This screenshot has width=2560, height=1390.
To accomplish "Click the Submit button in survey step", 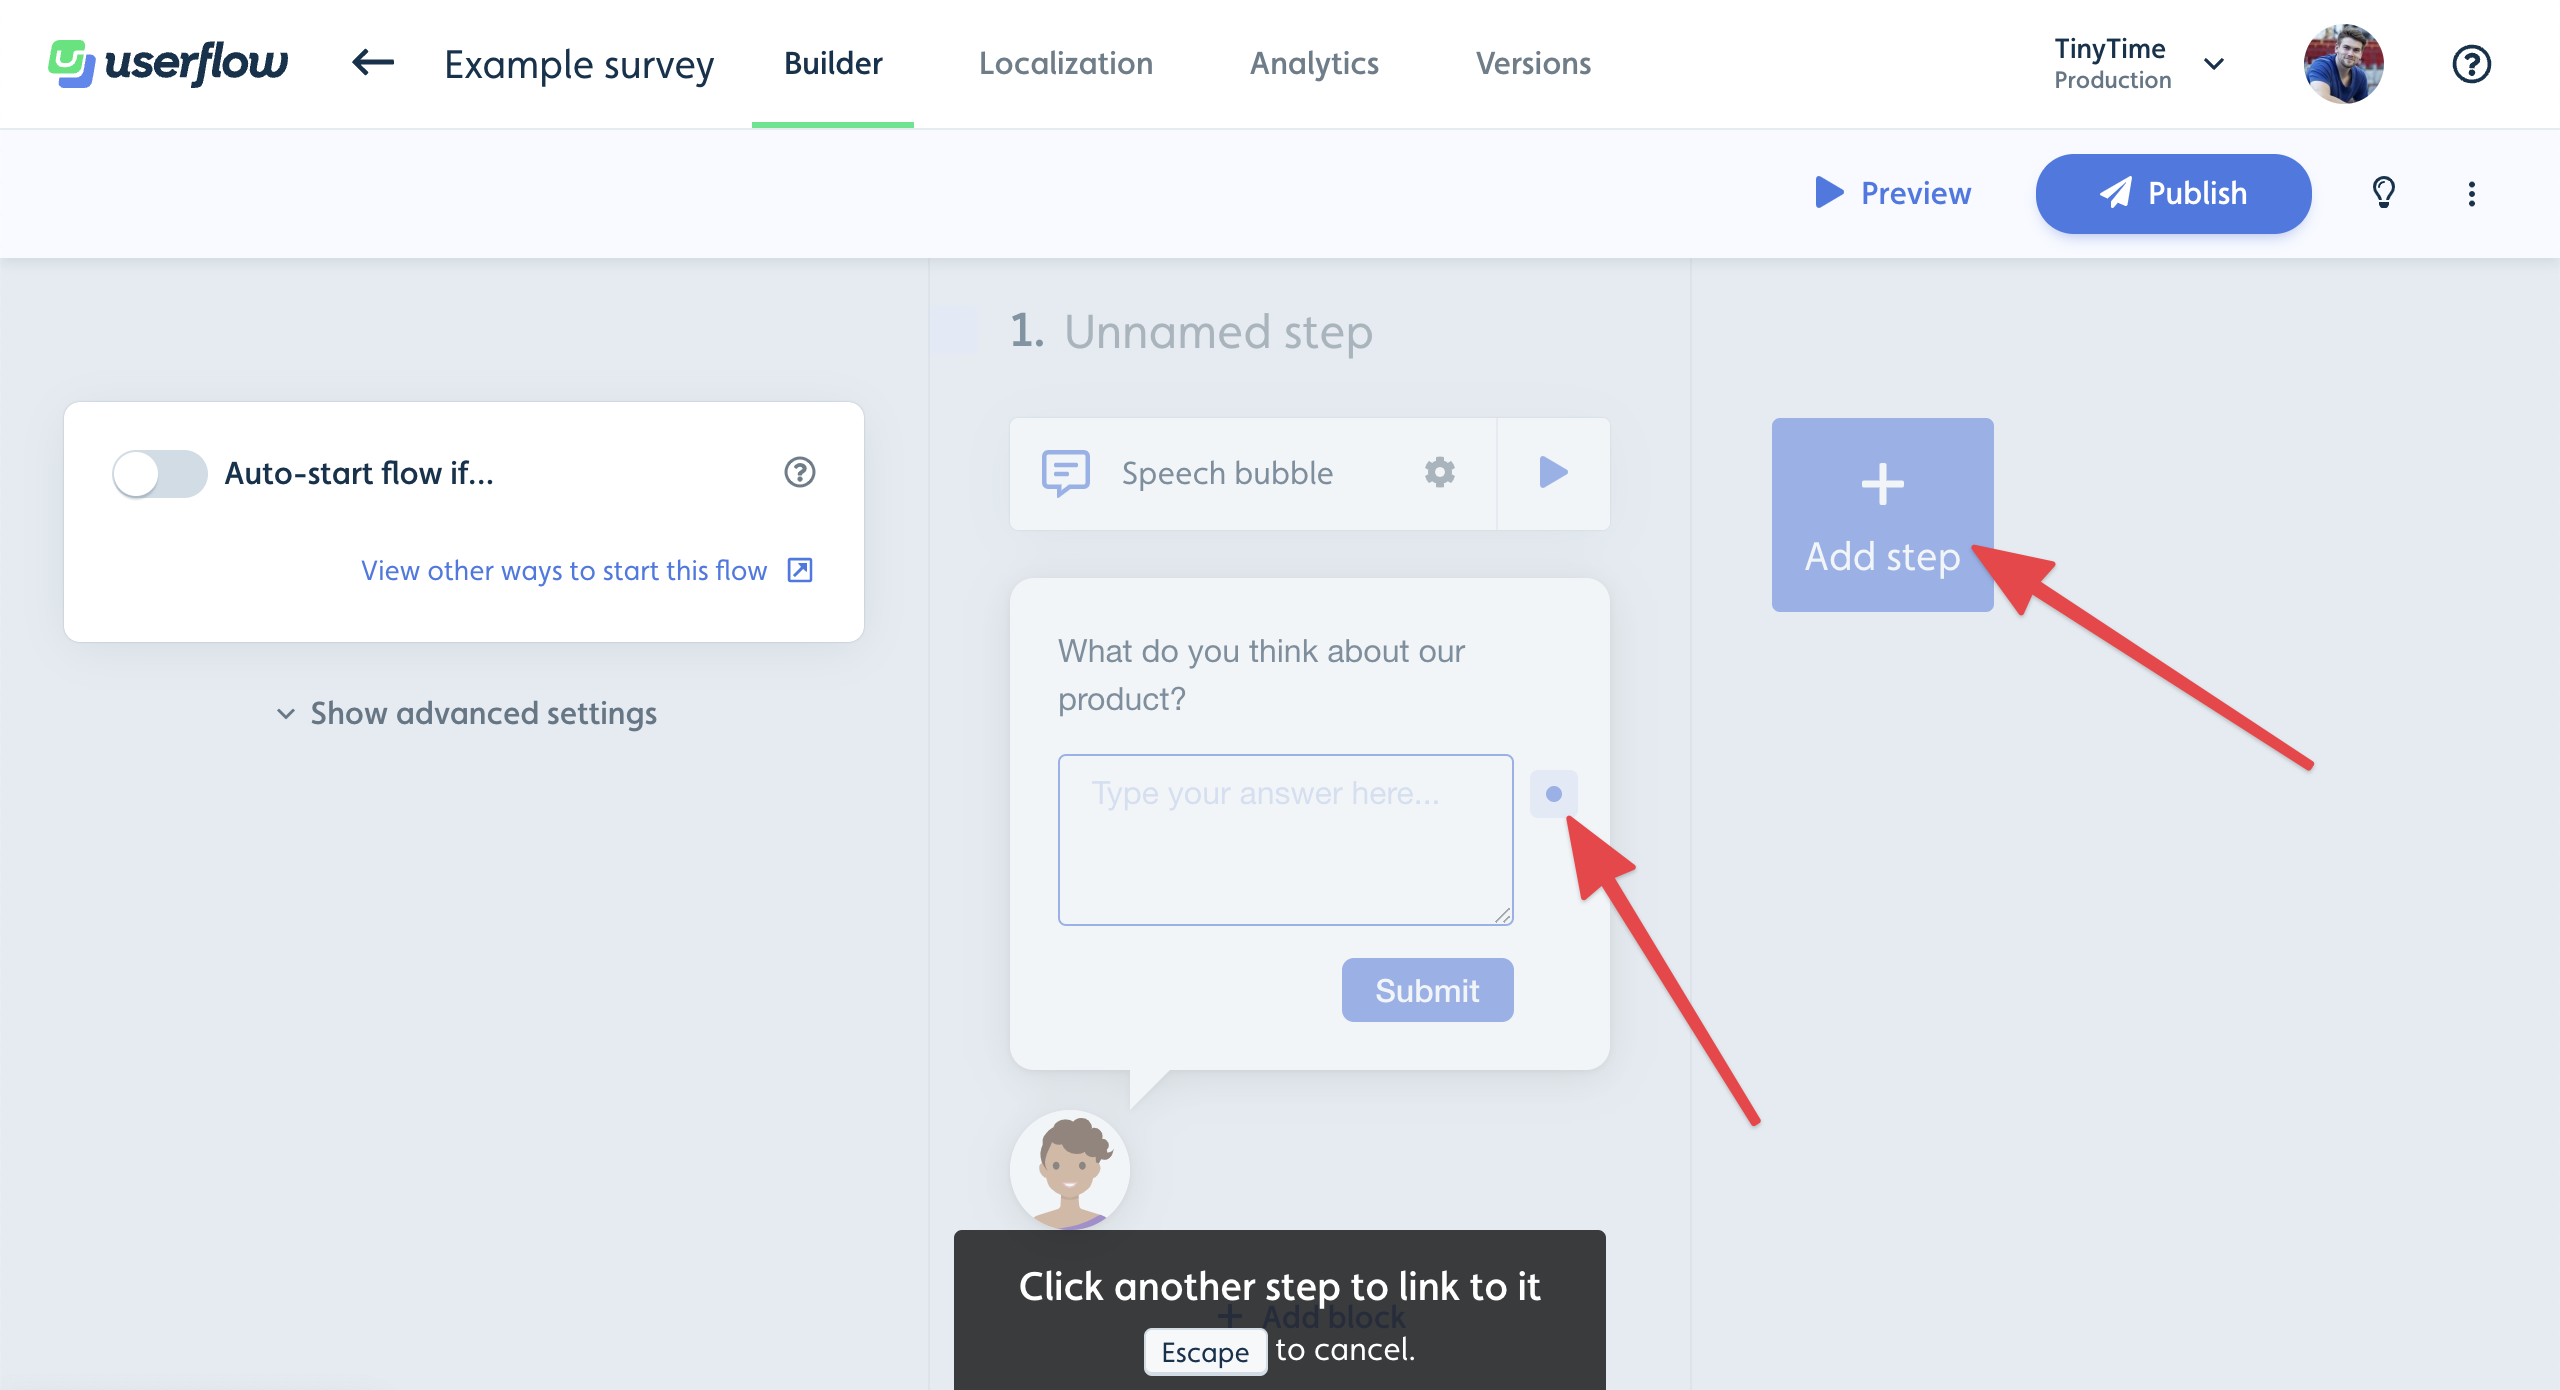I will 1427,989.
